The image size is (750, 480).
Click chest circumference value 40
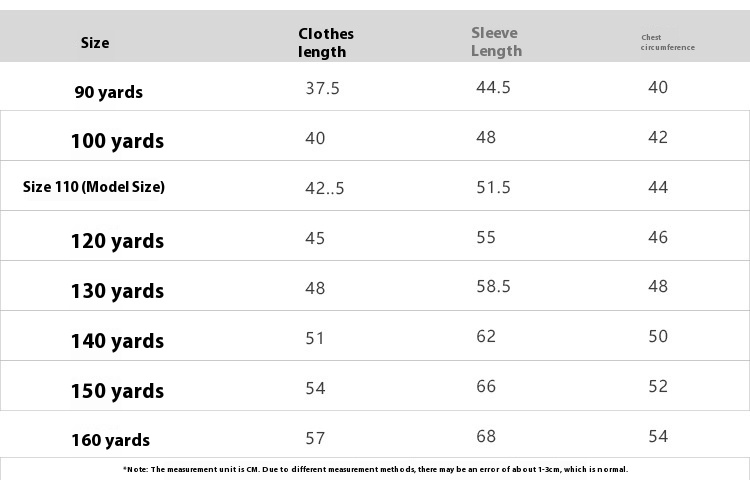[x=658, y=87]
